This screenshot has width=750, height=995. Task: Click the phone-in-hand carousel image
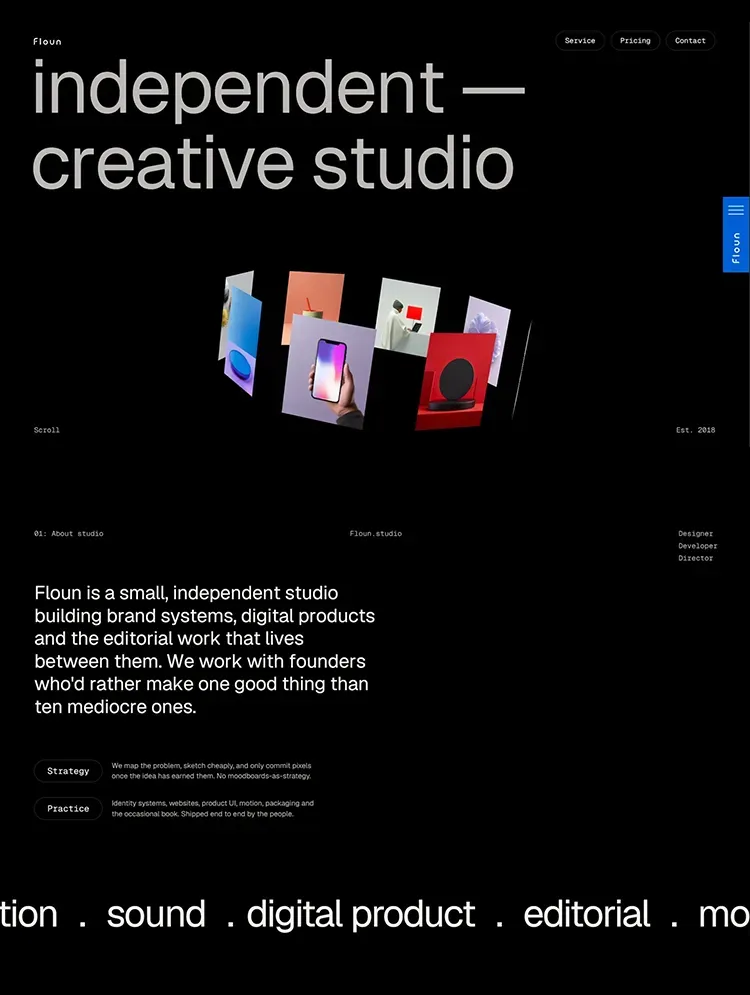point(329,371)
